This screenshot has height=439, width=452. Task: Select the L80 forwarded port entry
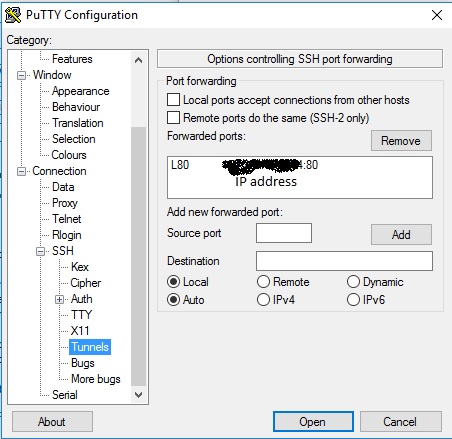coord(244,165)
